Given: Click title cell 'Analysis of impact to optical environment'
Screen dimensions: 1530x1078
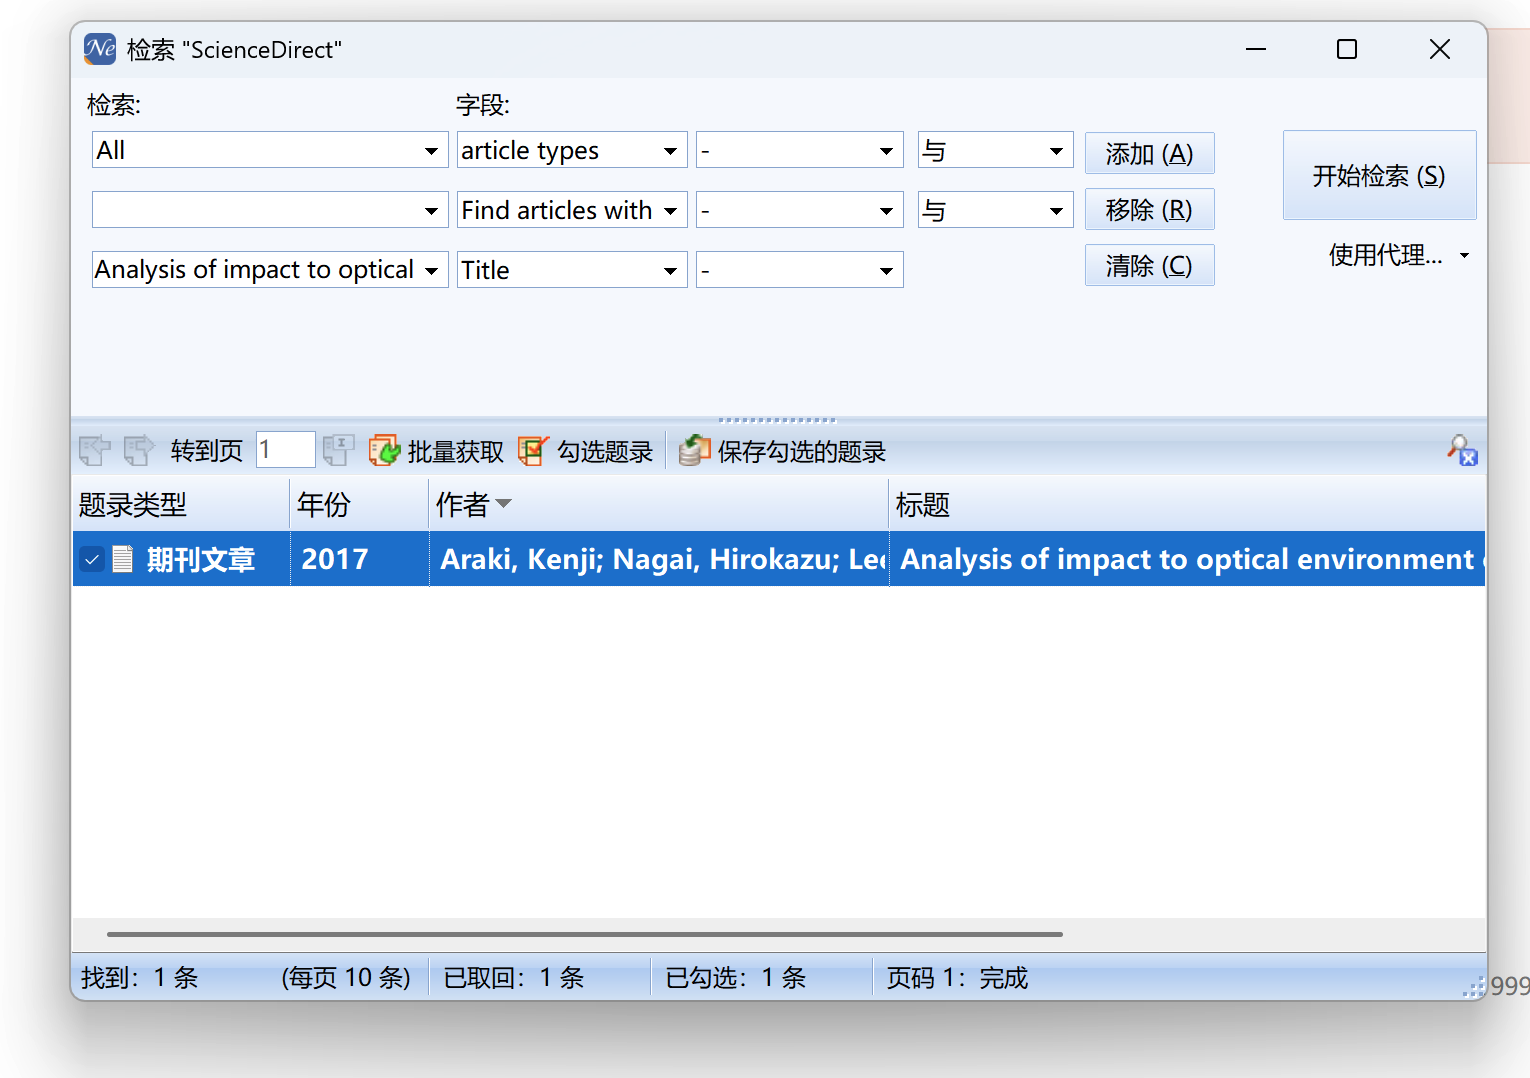Looking at the screenshot, I should (1187, 559).
